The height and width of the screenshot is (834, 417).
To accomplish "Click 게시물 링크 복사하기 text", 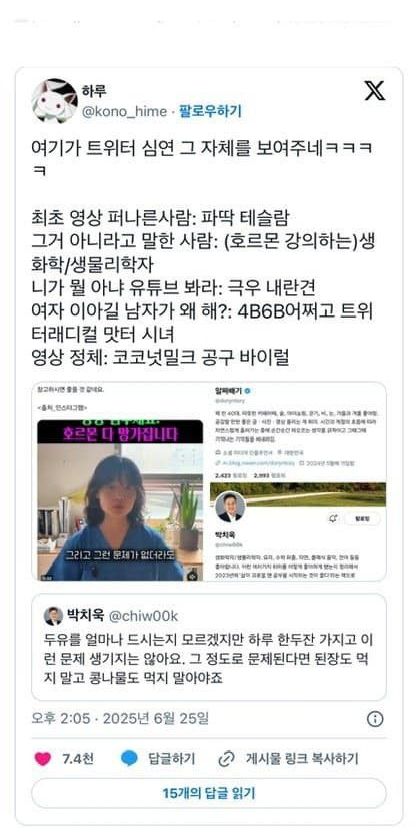I will click(302, 759).
